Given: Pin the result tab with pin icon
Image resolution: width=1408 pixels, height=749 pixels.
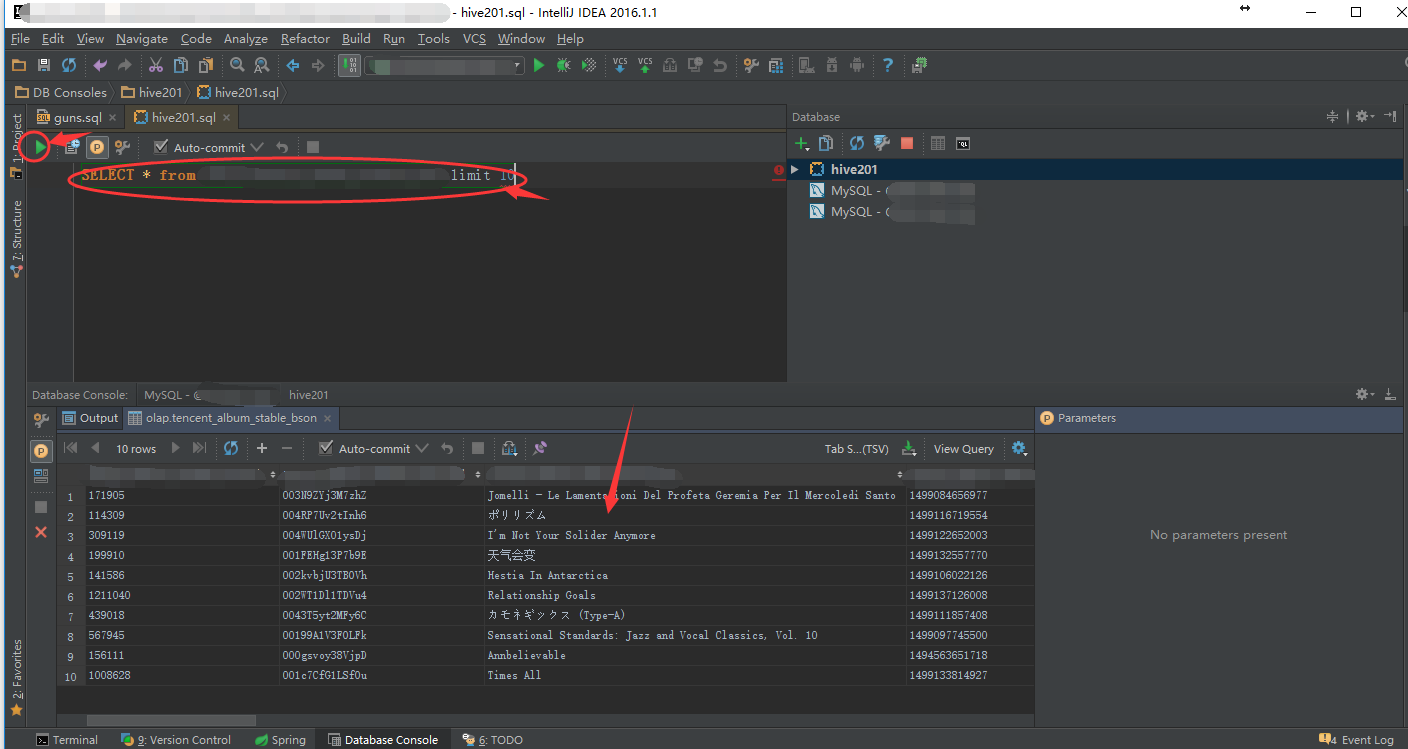Looking at the screenshot, I should pyautogui.click(x=540, y=448).
